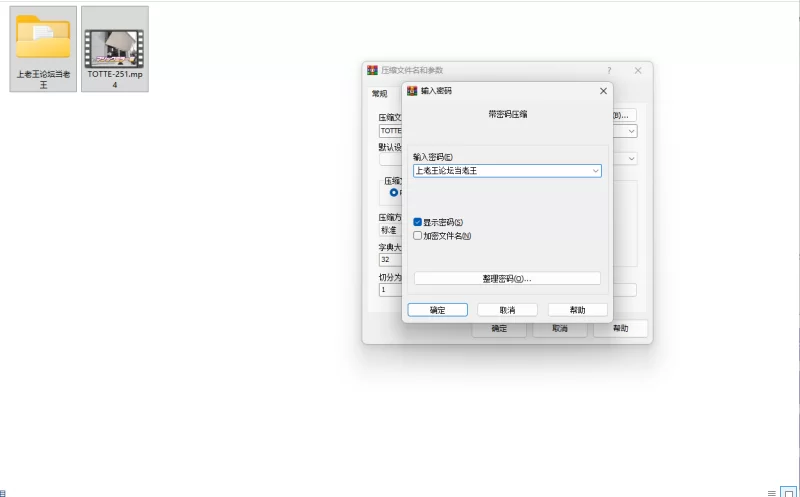Click the 上老王论坛当老王 folder name label
This screenshot has width=800, height=497.
pos(43,80)
